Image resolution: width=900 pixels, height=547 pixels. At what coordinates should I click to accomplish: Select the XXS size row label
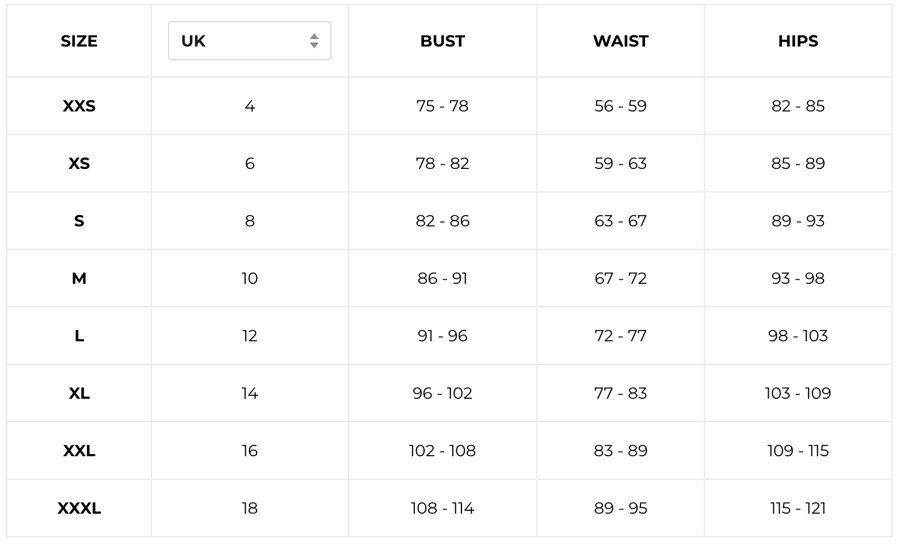[79, 106]
